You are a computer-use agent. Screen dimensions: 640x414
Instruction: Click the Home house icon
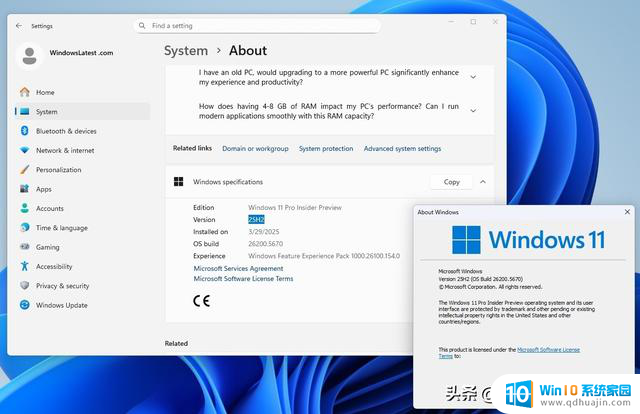tap(25, 92)
